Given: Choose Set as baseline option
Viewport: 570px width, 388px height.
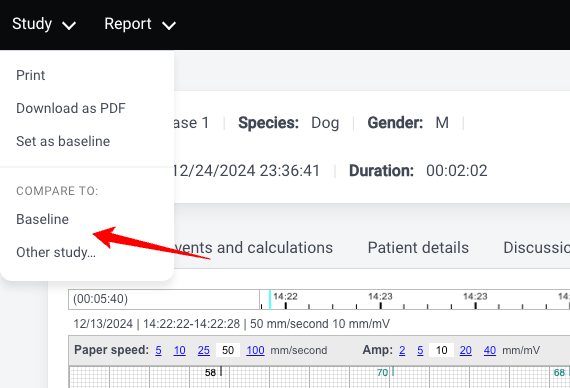Looking at the screenshot, I should [63, 141].
